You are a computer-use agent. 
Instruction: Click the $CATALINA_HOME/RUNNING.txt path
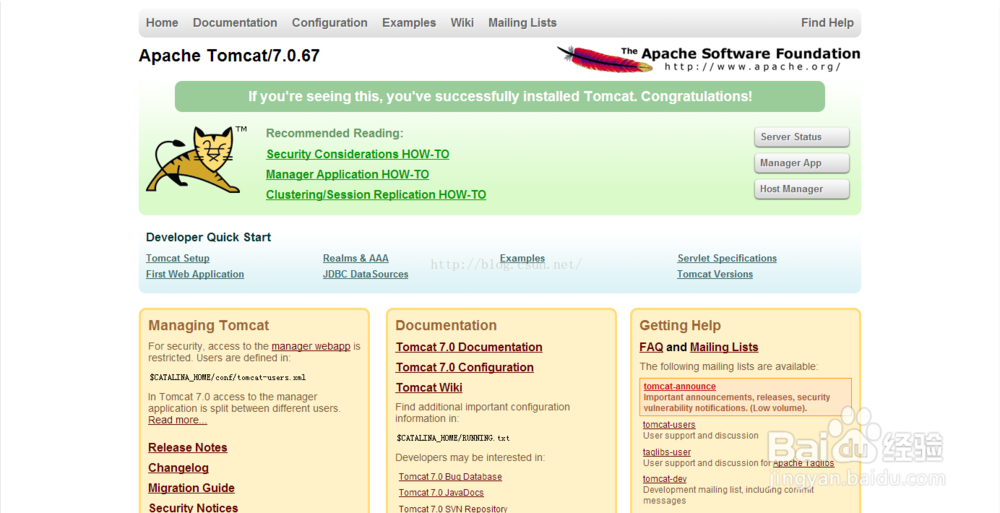tap(453, 438)
